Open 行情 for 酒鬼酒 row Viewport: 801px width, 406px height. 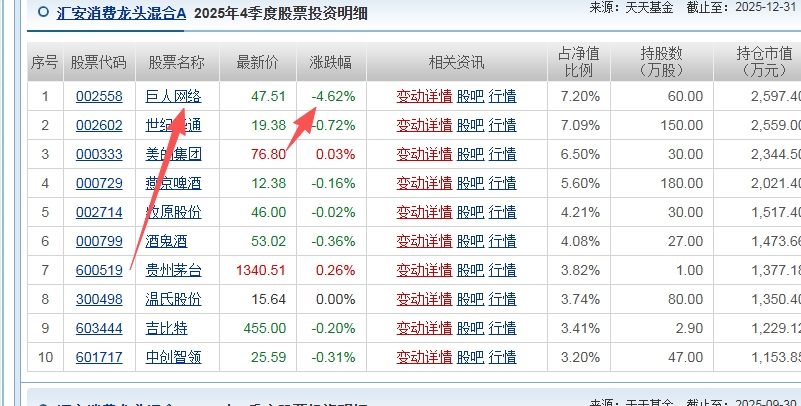click(x=503, y=241)
